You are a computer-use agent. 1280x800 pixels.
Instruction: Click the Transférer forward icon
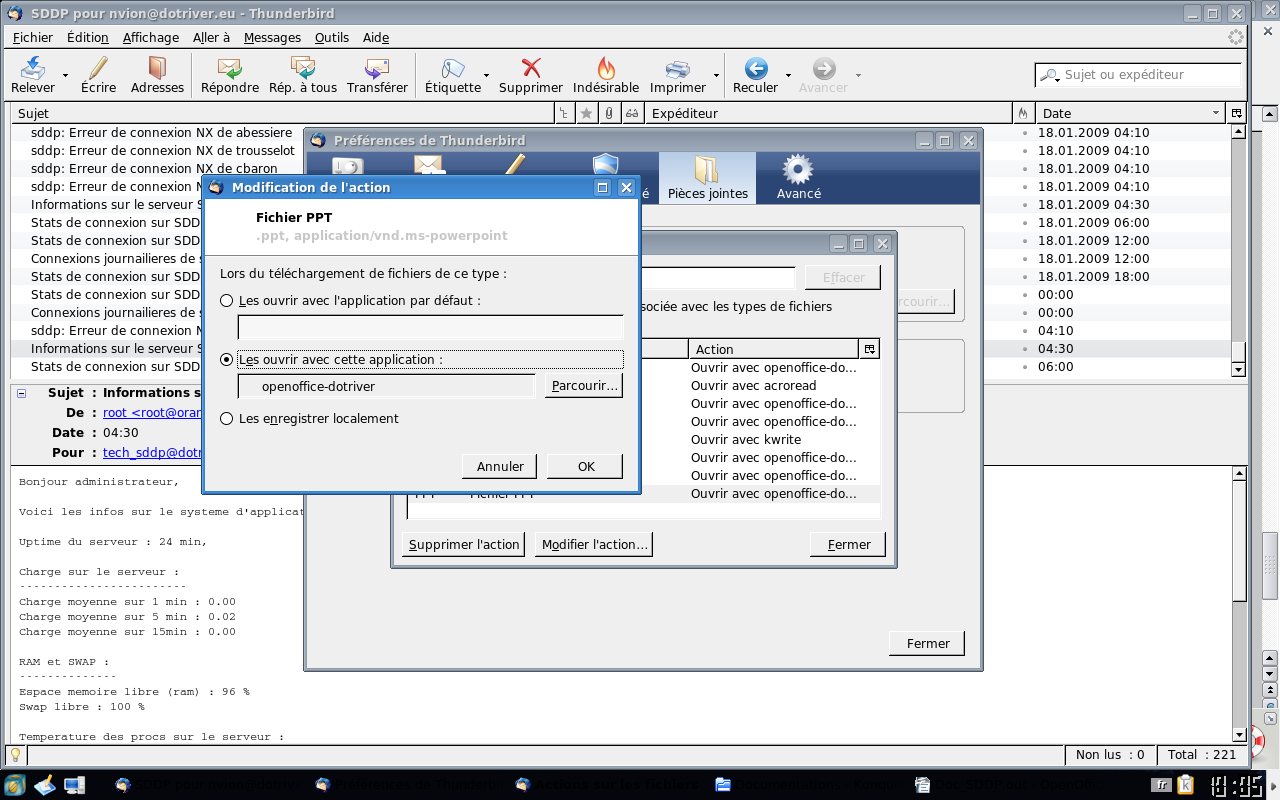point(377,69)
